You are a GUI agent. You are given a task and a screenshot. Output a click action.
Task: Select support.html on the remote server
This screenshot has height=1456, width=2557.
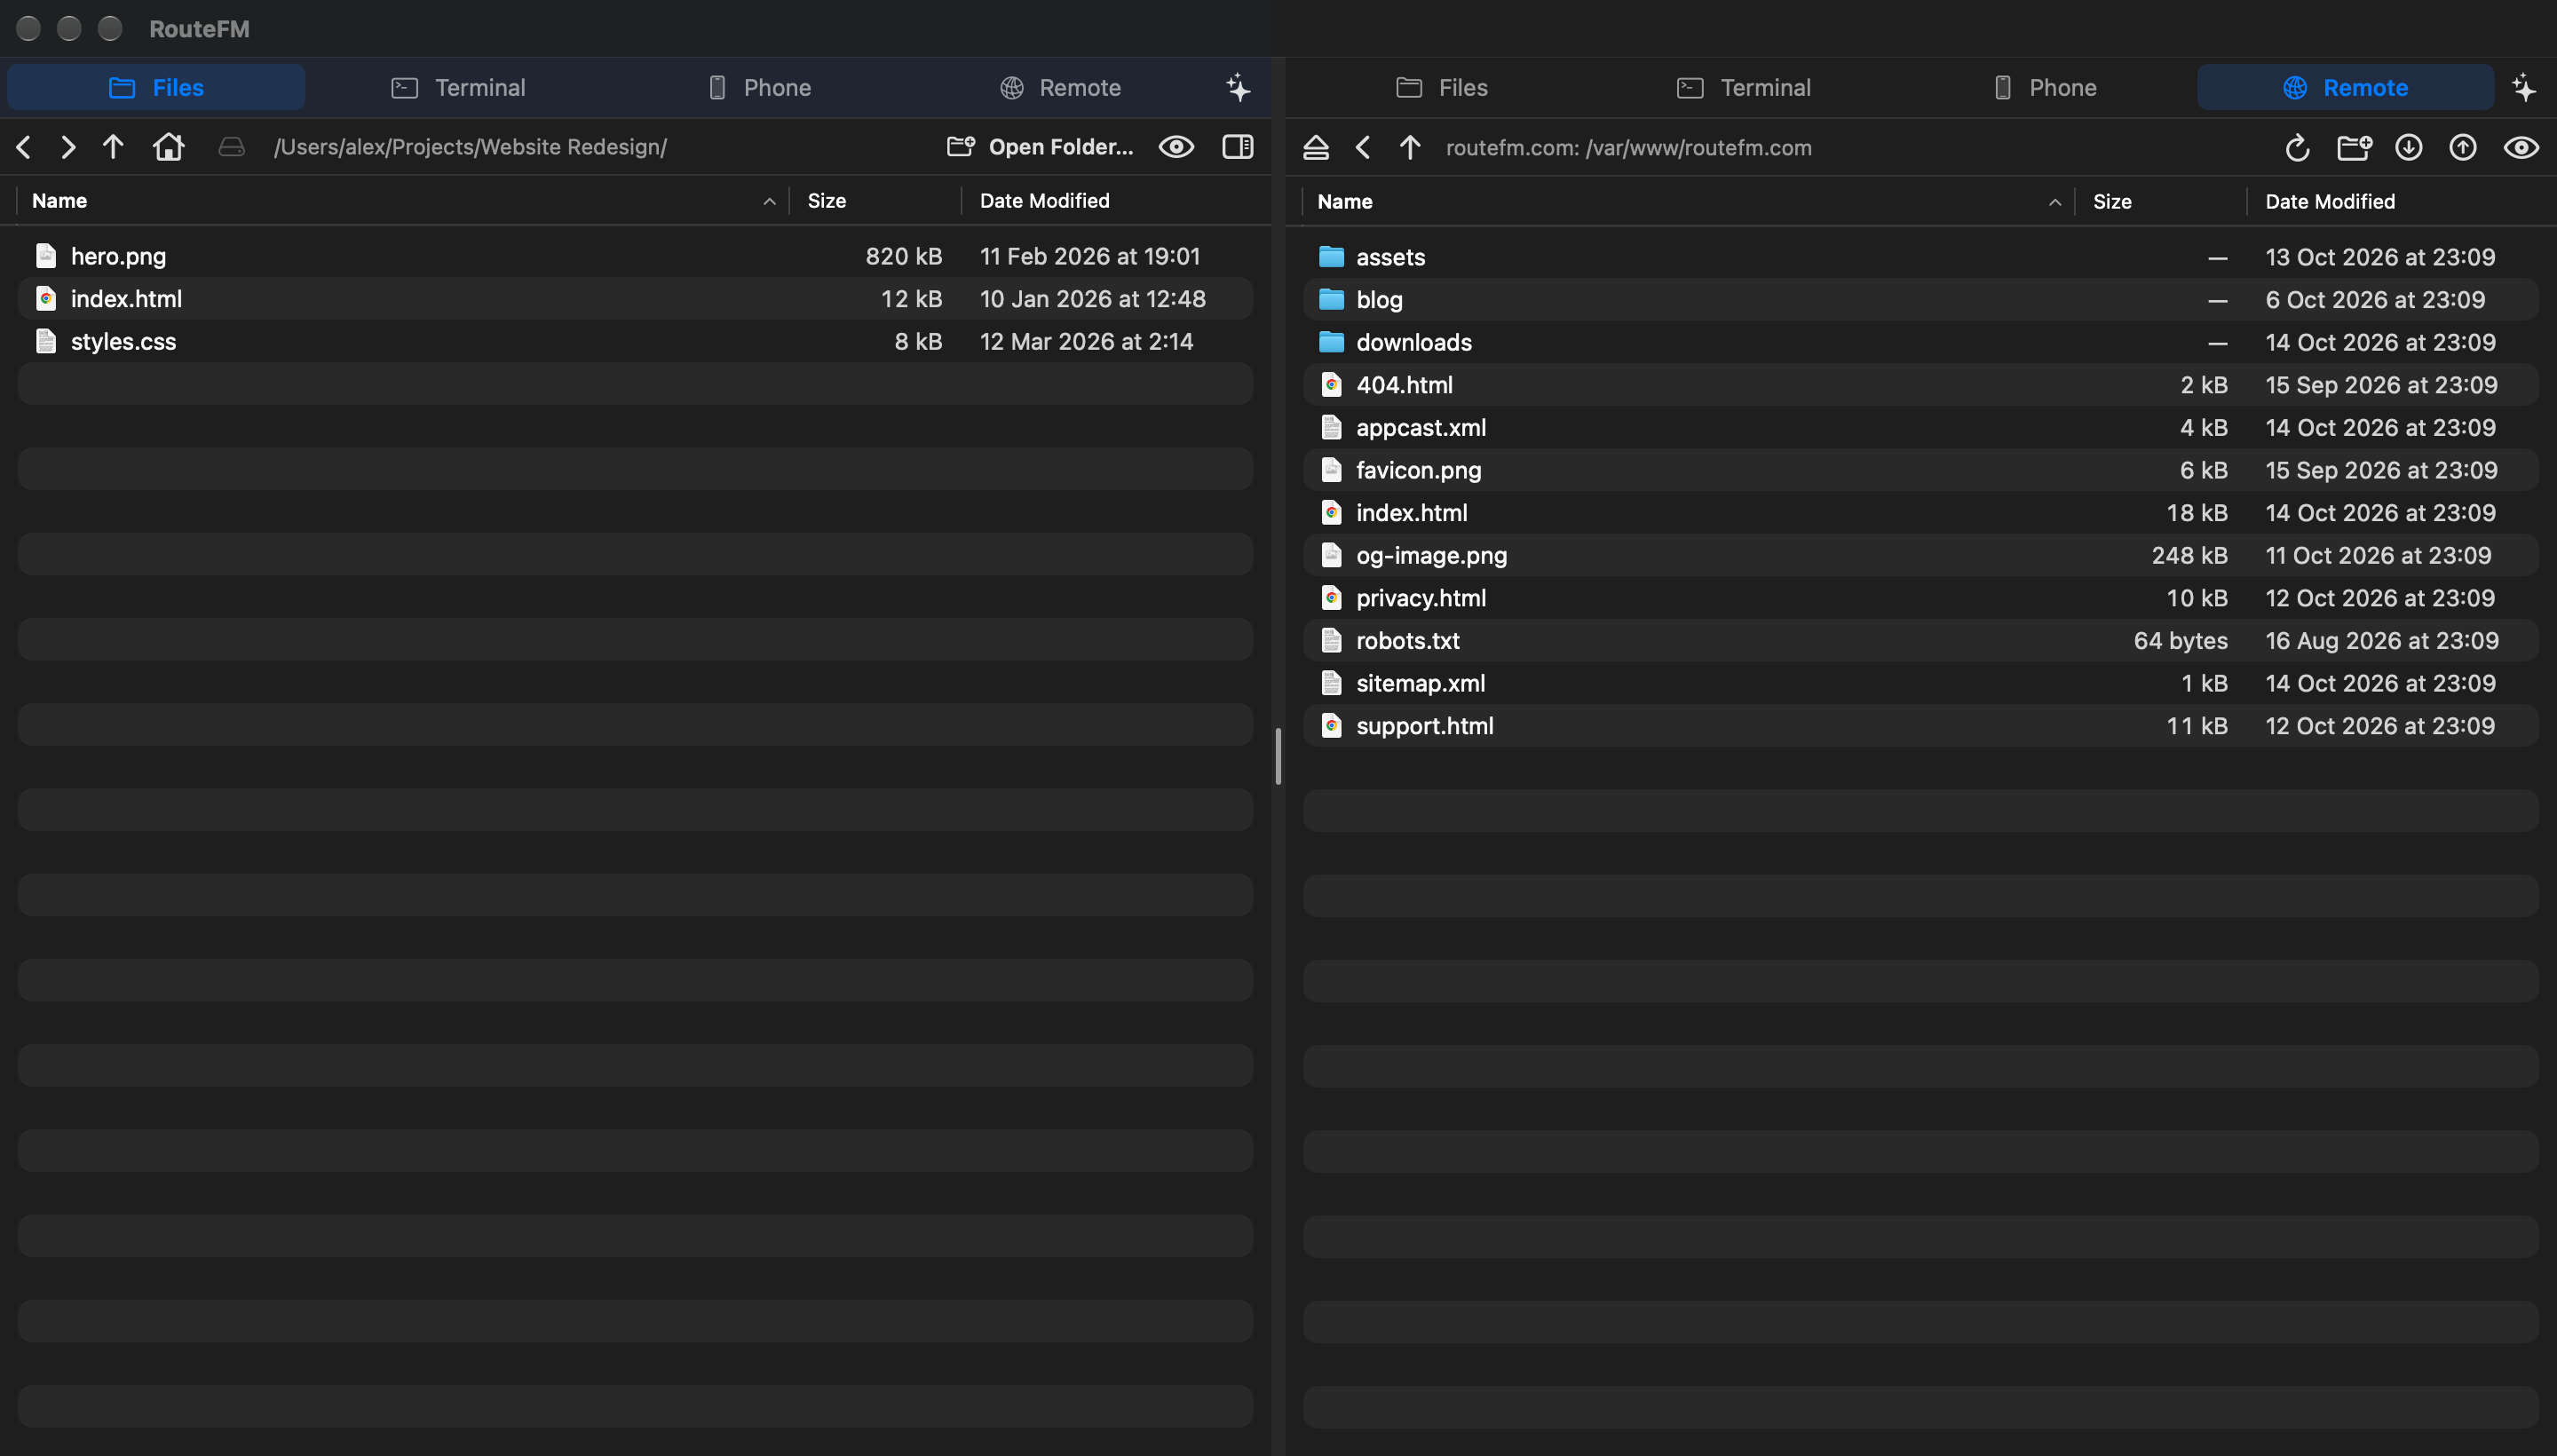(x=1920, y=726)
